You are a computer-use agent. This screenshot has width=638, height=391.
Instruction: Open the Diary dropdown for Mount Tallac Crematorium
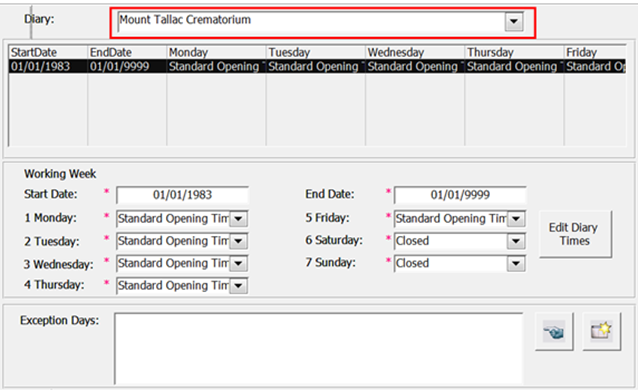coord(514,22)
